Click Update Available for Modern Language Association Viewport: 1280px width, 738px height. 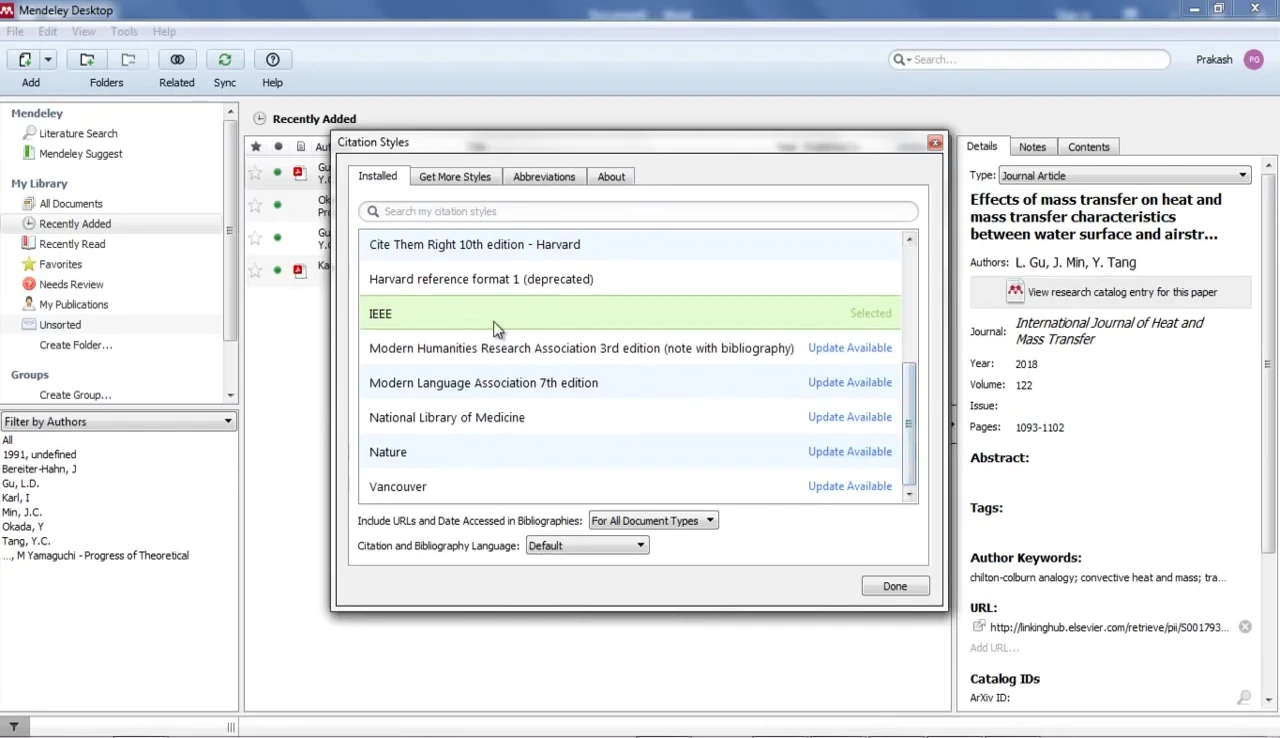pos(850,383)
